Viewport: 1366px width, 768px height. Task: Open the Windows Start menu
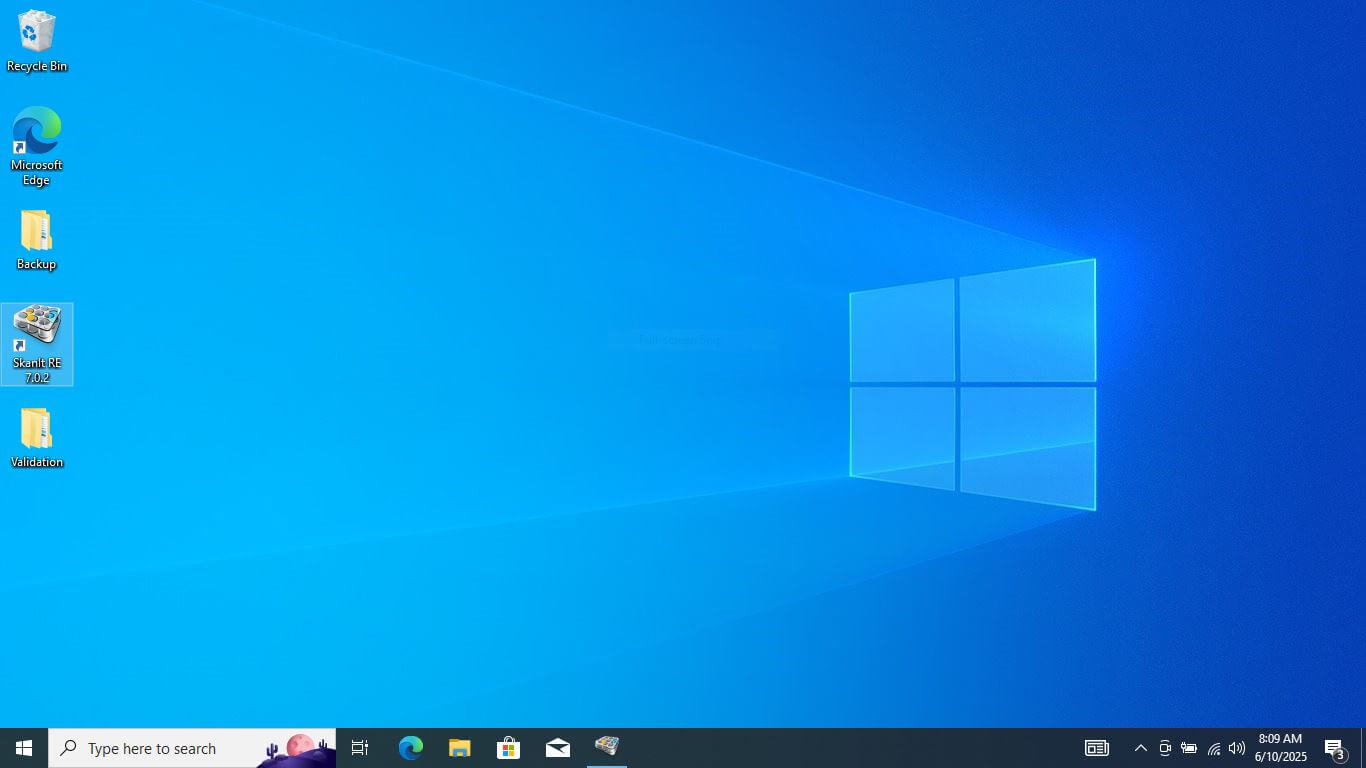click(24, 747)
